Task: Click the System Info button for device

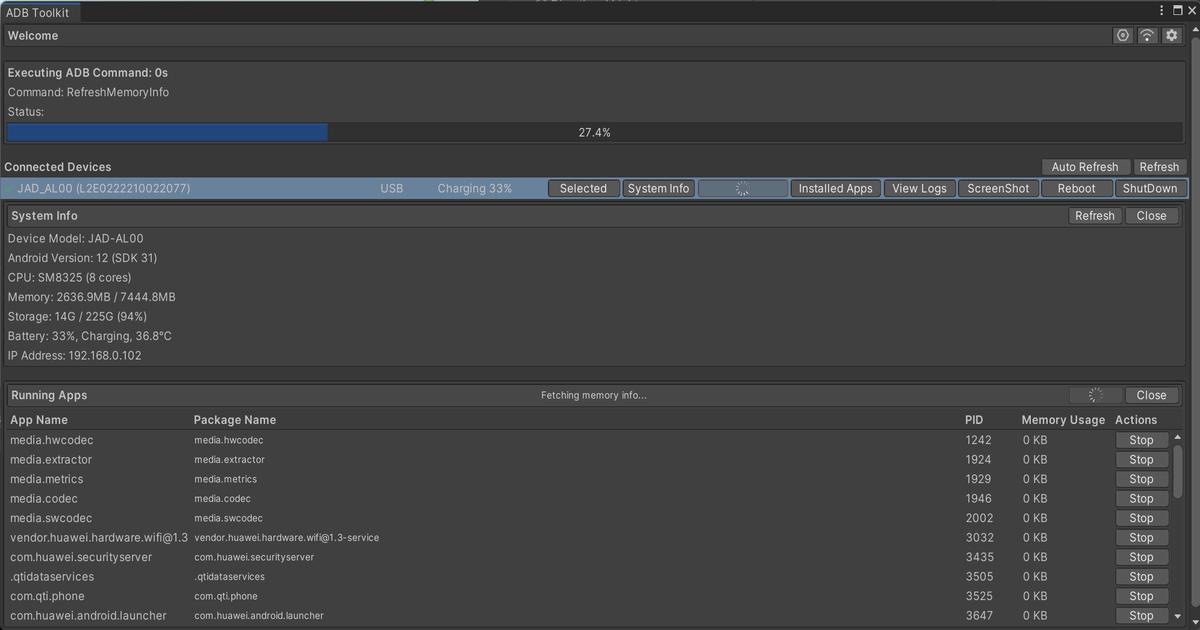Action: (658, 188)
